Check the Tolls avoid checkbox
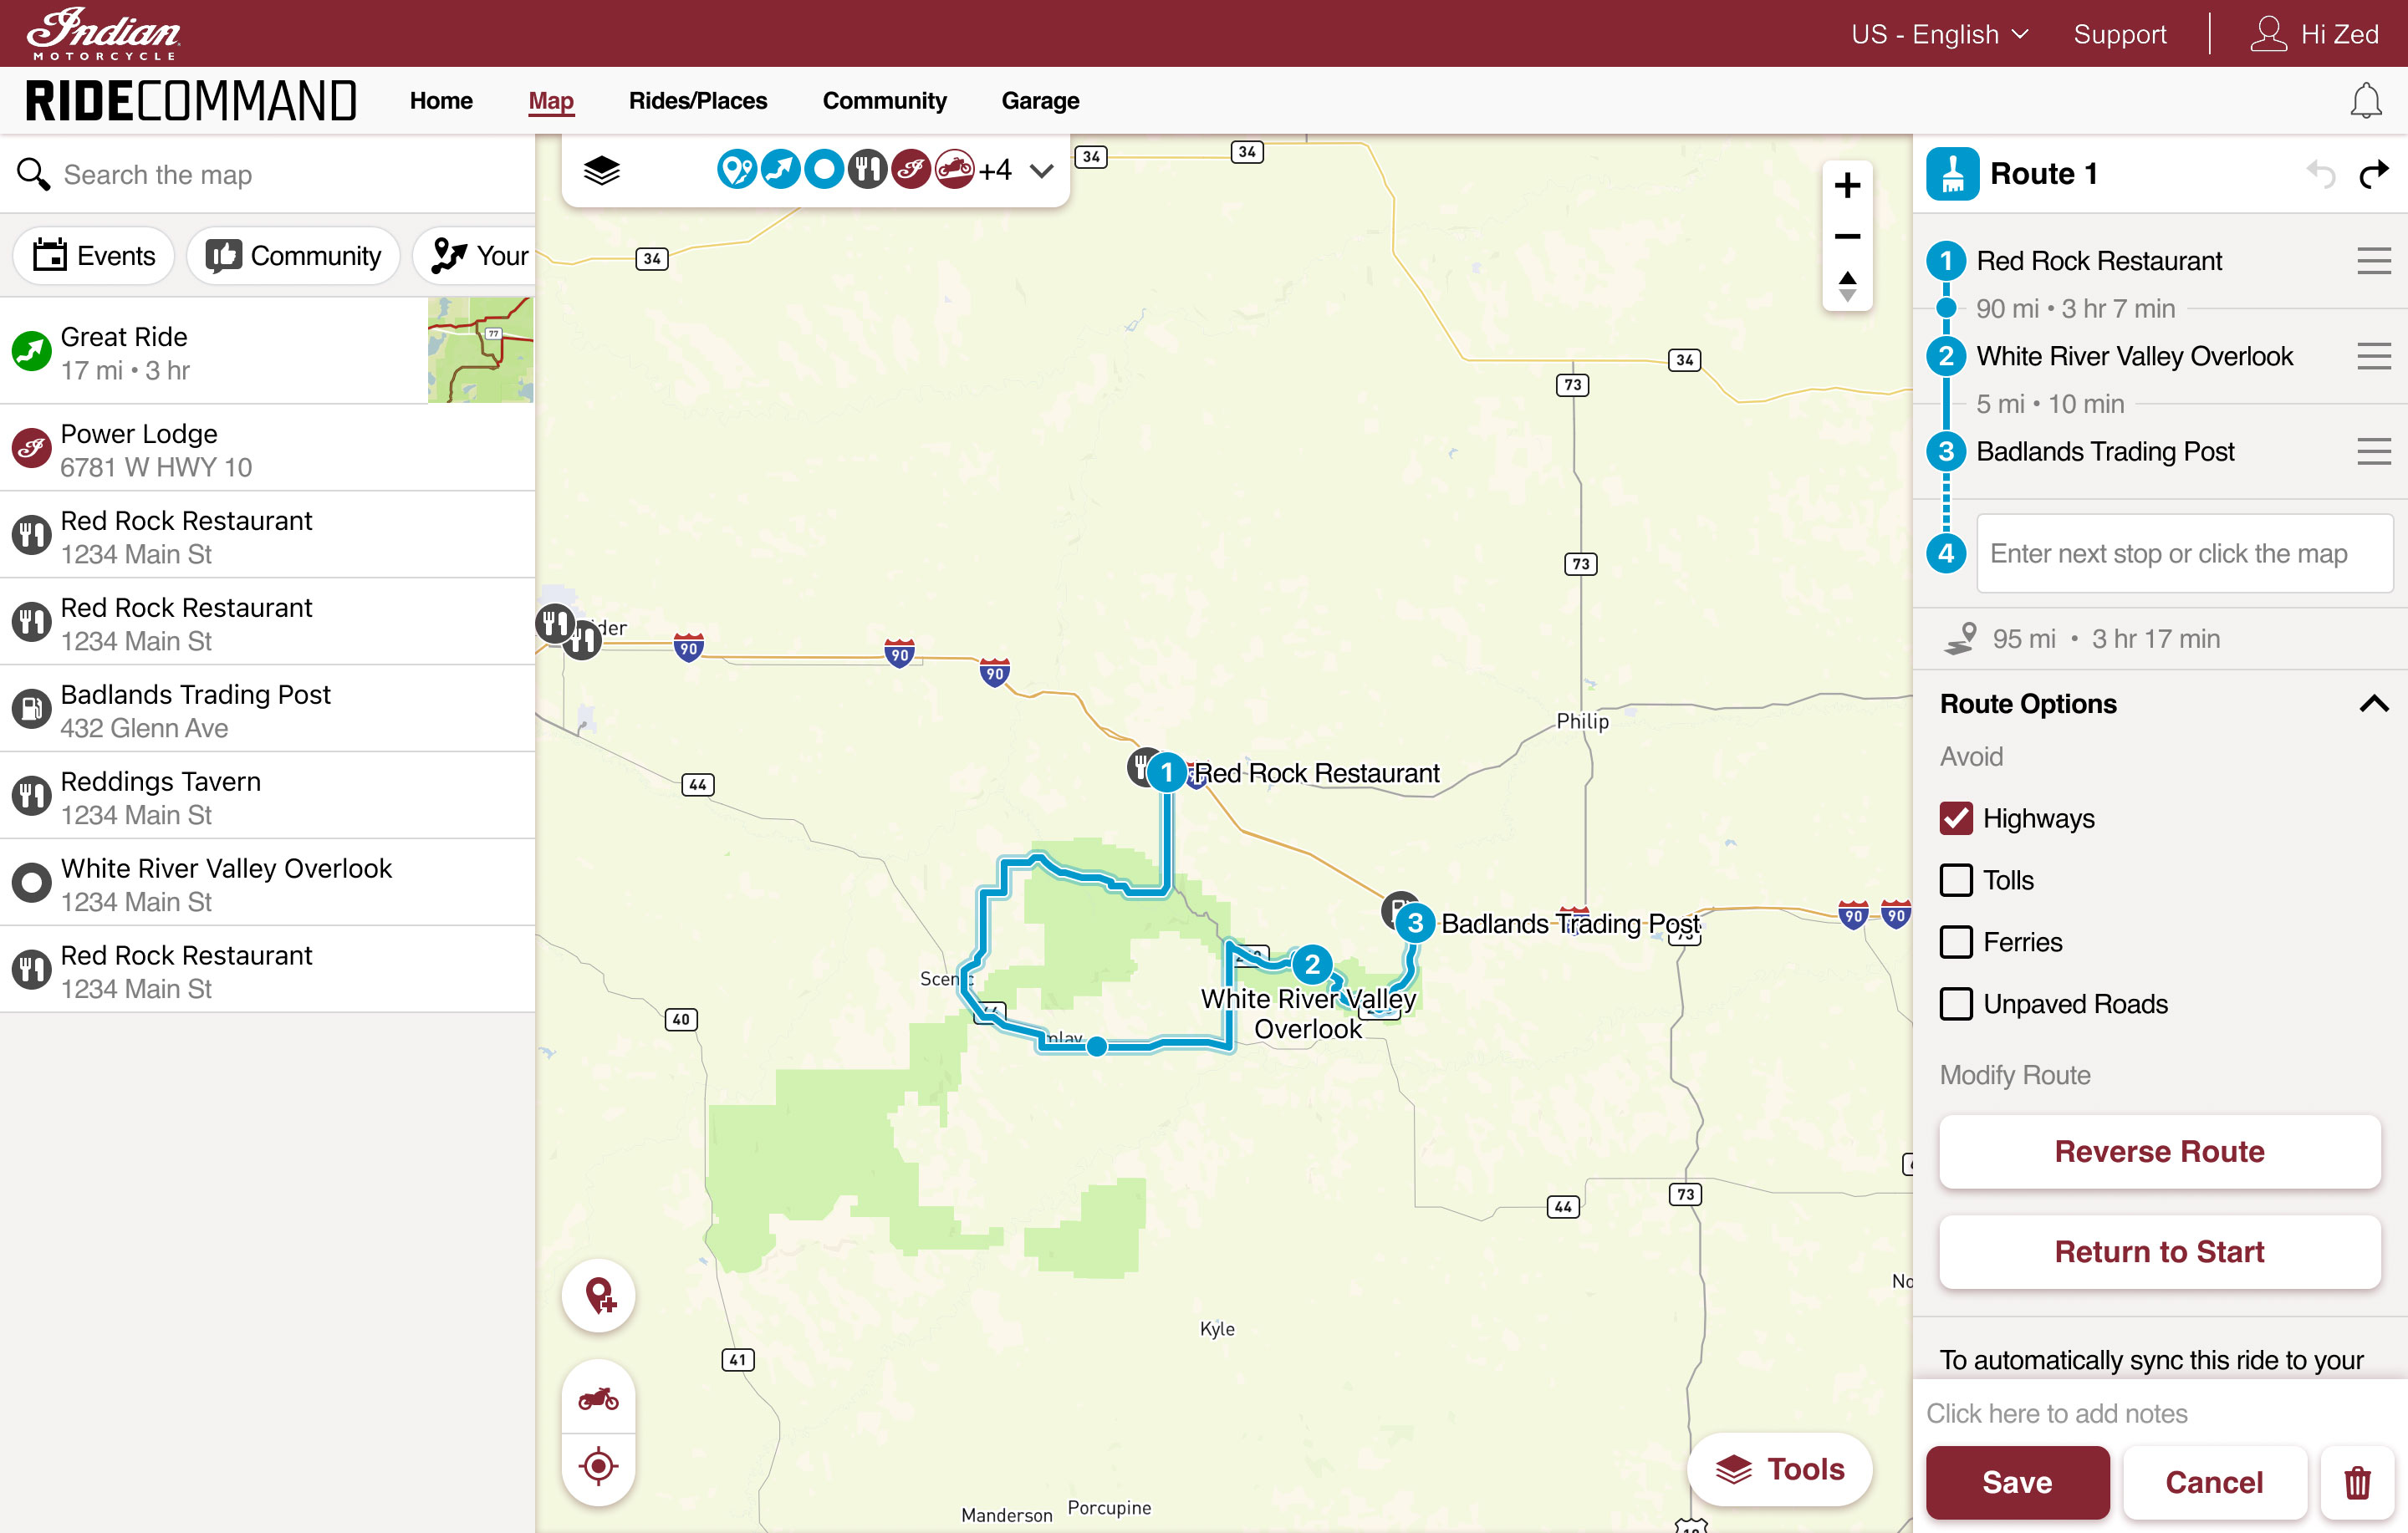 (x=1956, y=880)
